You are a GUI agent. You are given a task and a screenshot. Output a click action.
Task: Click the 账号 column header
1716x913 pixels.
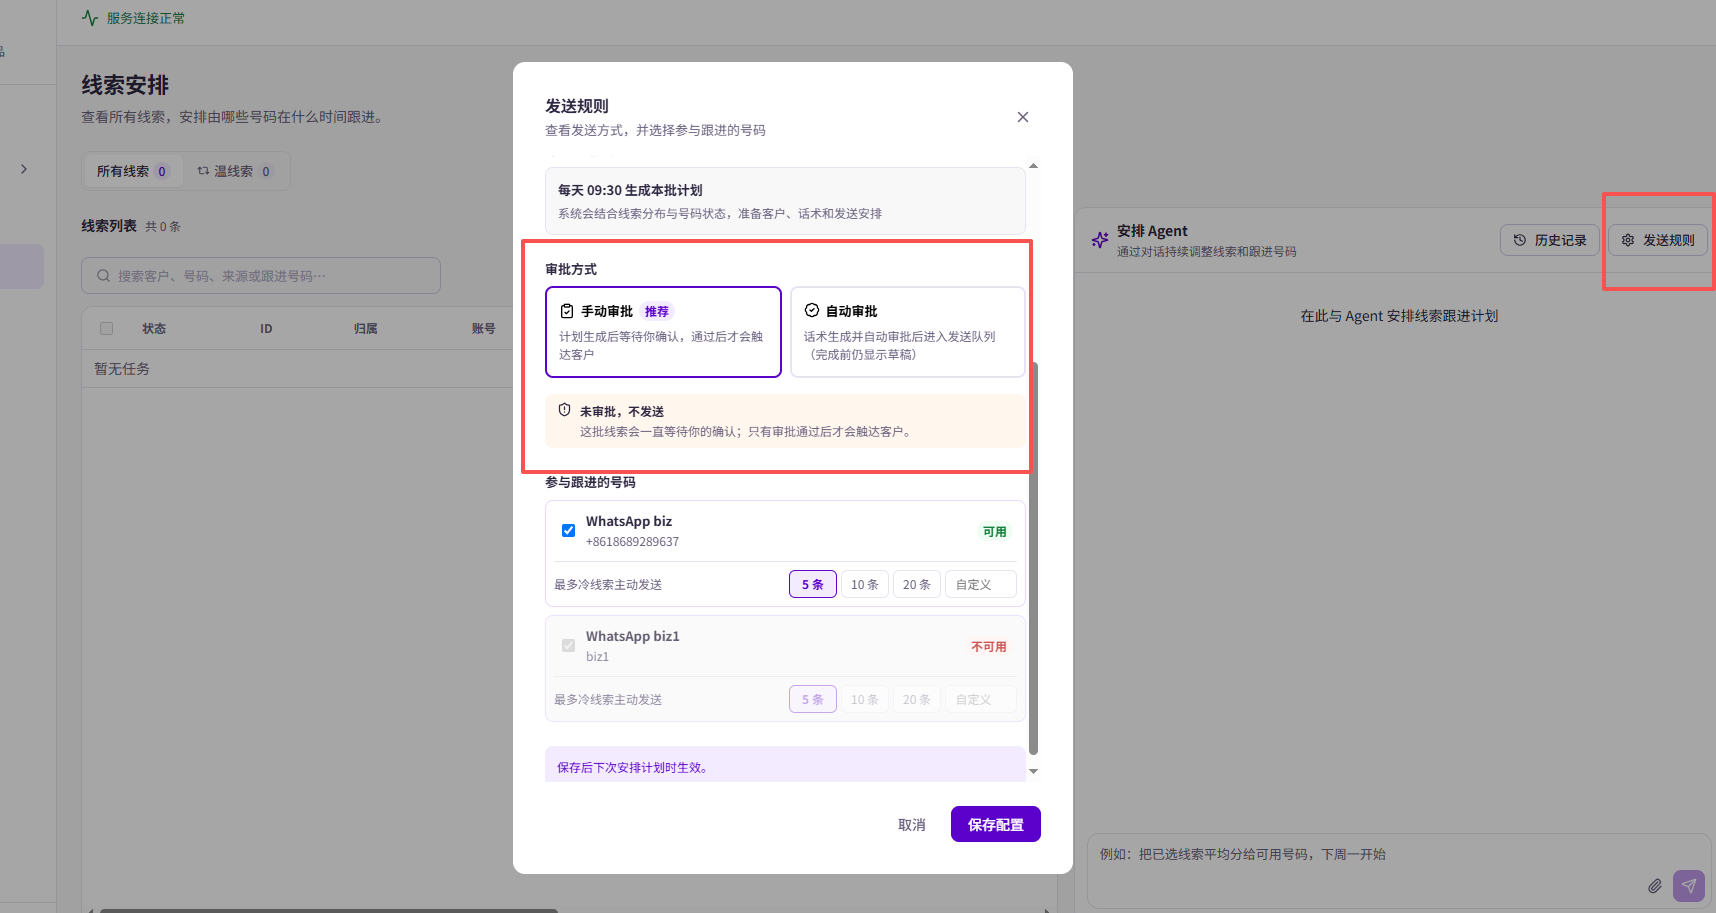pyautogui.click(x=483, y=328)
